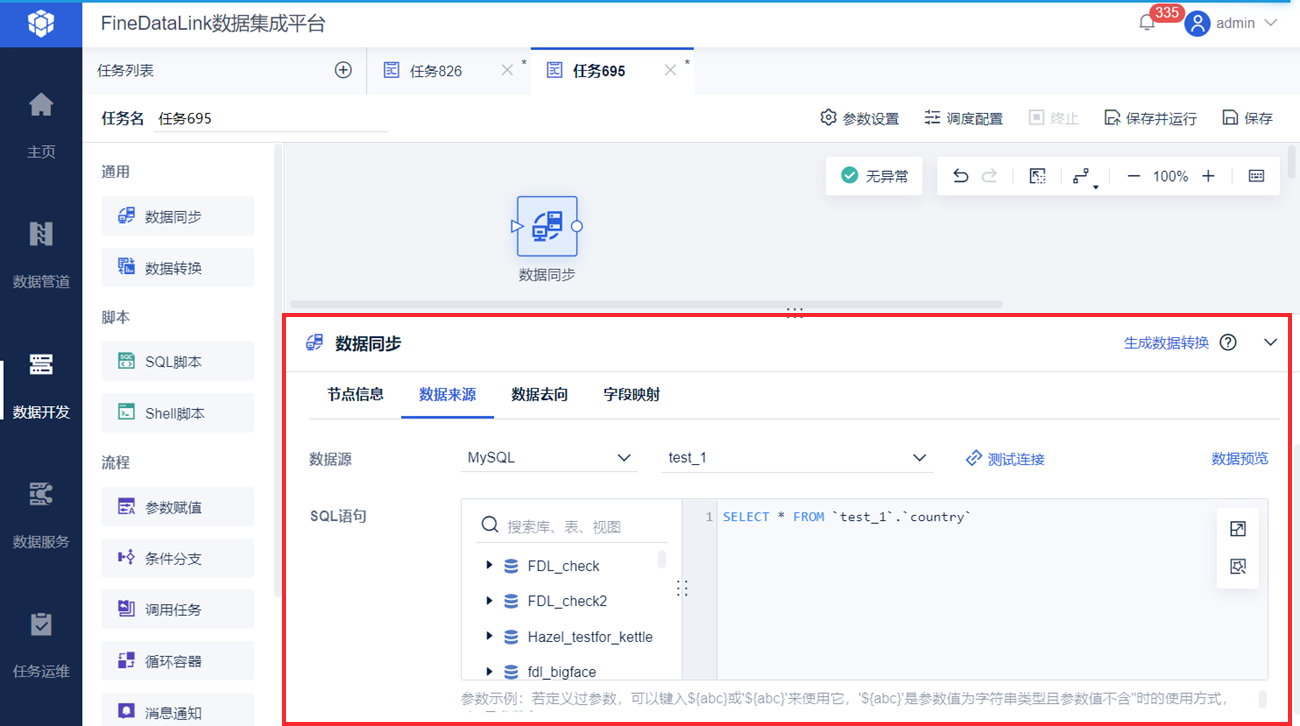1300x726 pixels.
Task: Add a SQL脚本 node from the palette
Action: (178, 362)
